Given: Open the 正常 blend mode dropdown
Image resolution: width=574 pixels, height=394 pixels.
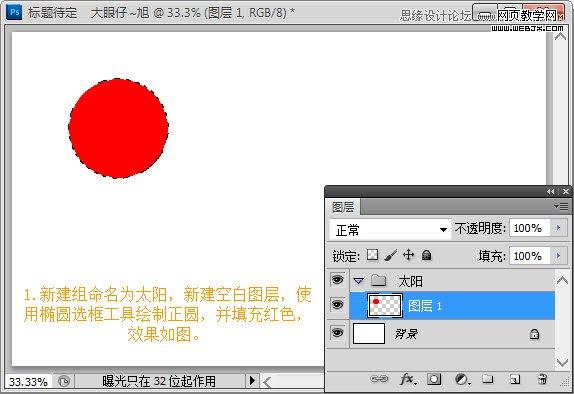Looking at the screenshot, I should coord(390,230).
